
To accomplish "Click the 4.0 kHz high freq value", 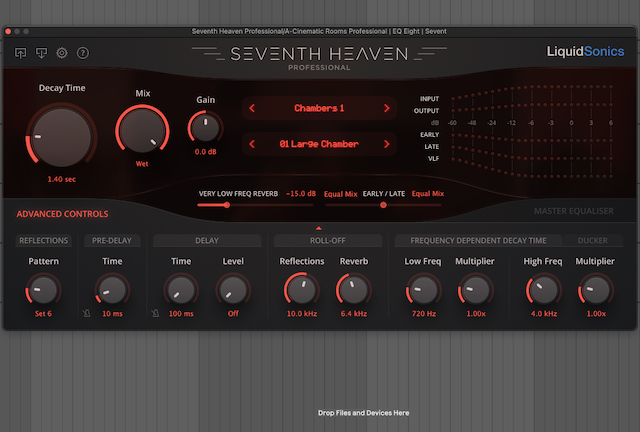I will point(544,314).
